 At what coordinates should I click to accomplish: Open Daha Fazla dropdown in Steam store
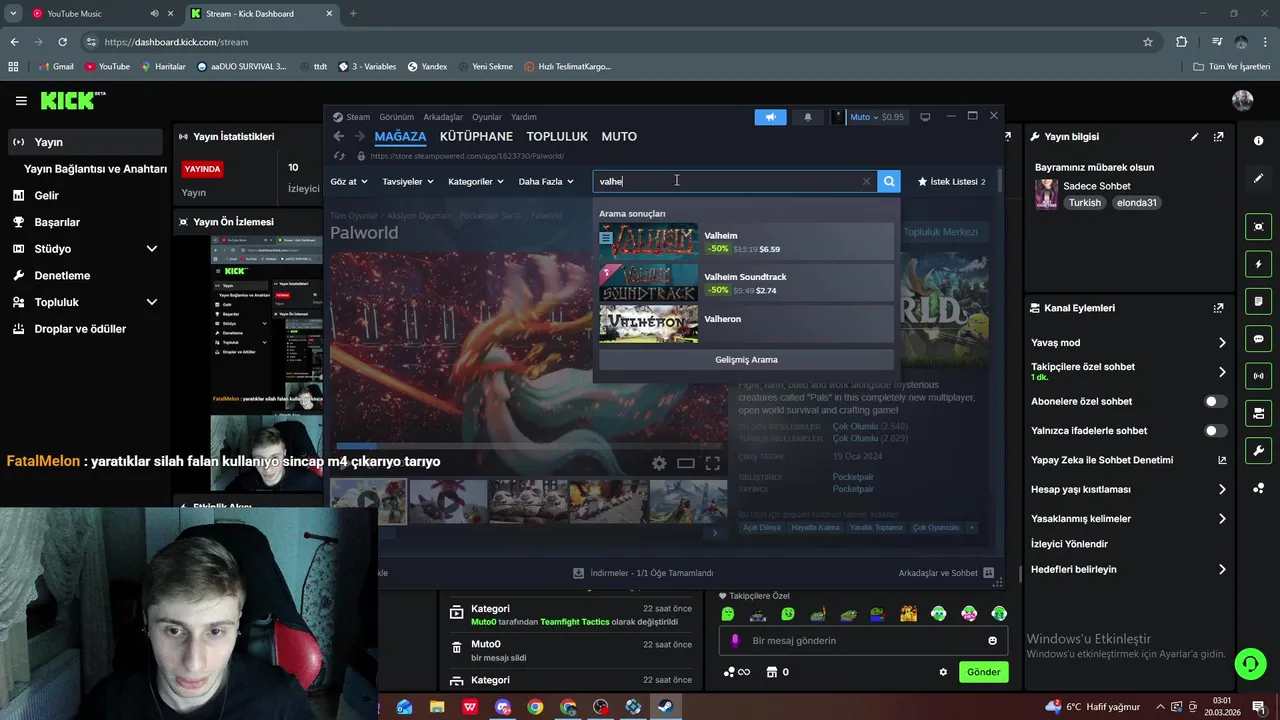(x=546, y=182)
